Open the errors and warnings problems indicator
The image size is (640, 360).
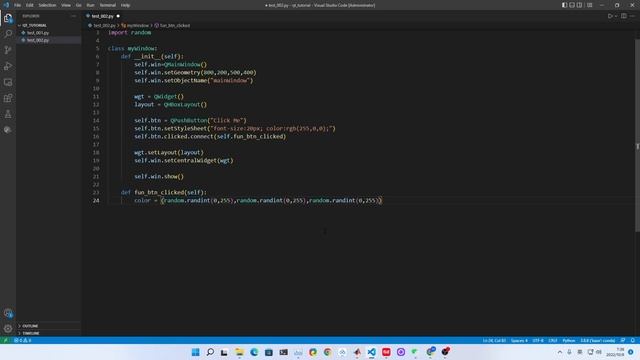coord(22,340)
